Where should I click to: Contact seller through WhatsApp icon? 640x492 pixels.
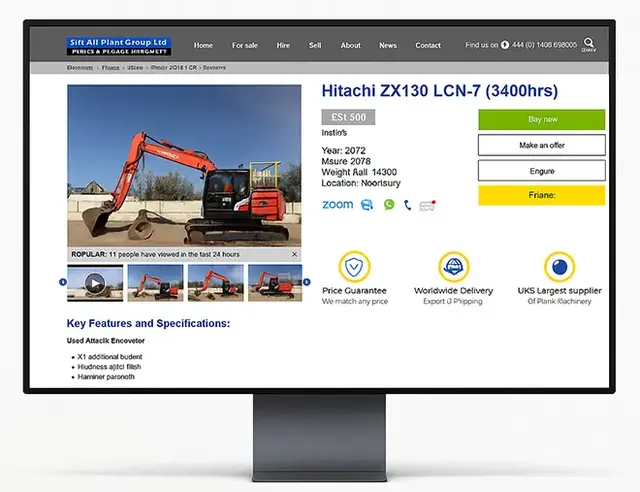[389, 204]
